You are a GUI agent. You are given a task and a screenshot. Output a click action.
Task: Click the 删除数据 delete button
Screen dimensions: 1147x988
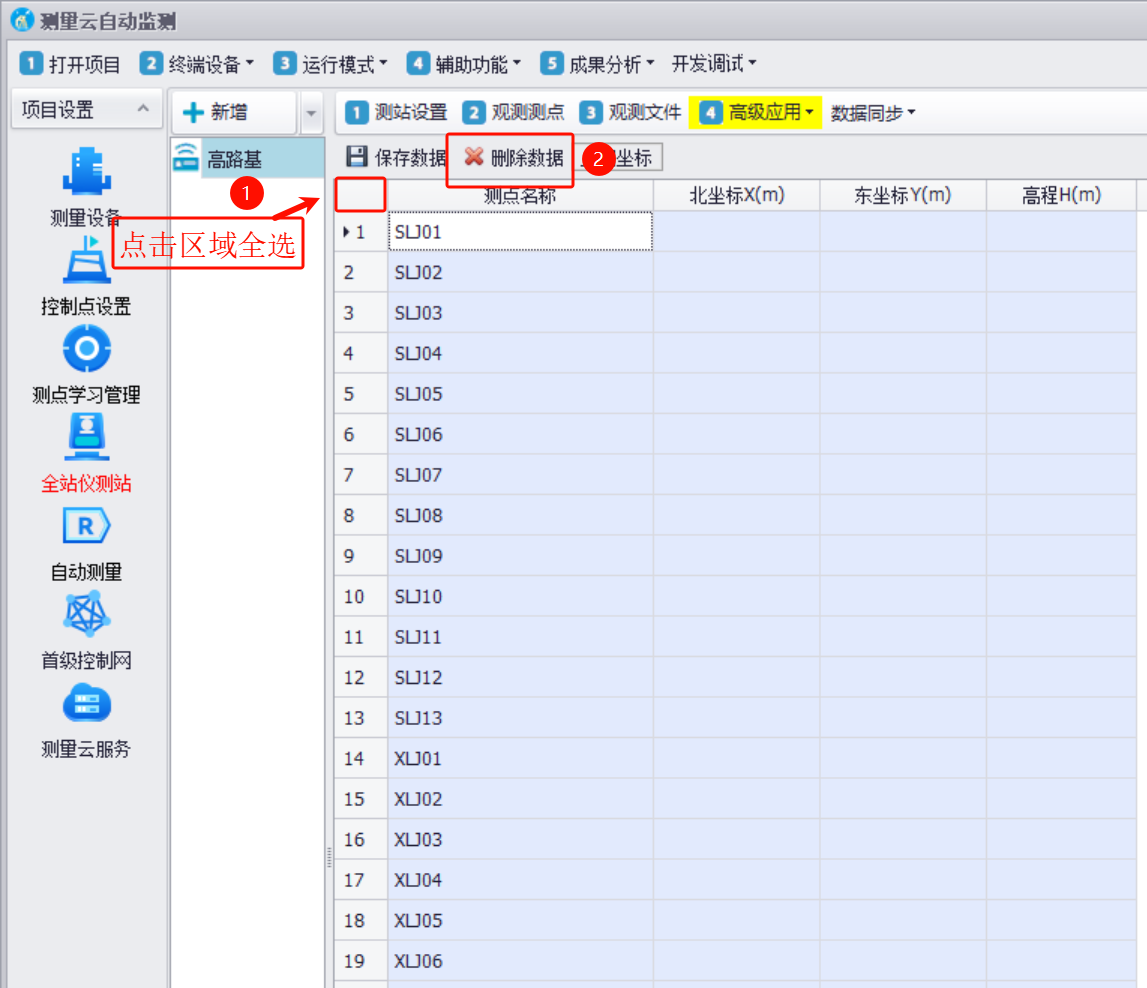click(514, 158)
